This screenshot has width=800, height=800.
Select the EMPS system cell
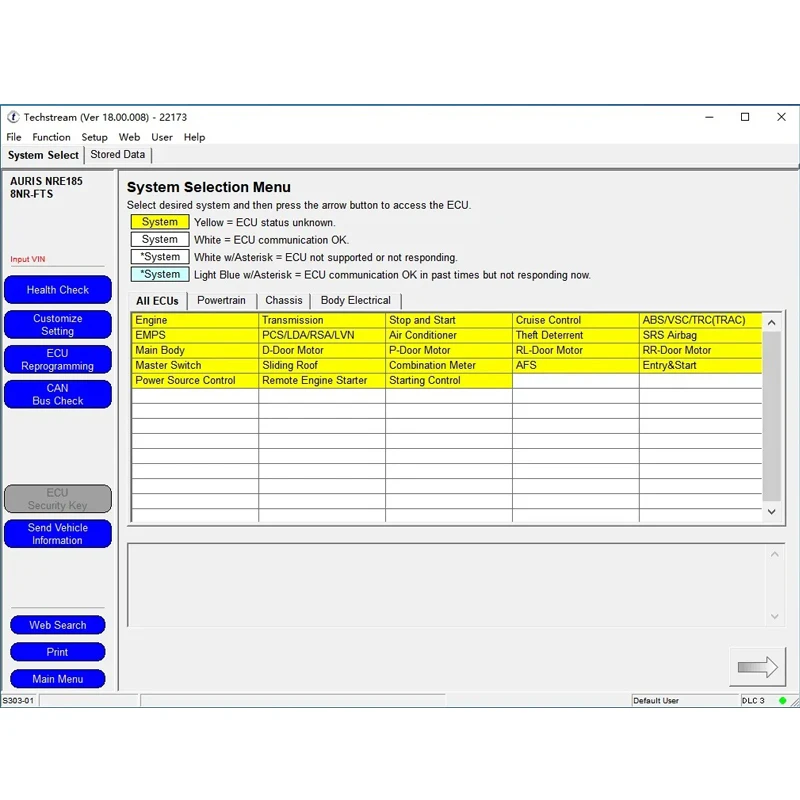pyautogui.click(x=195, y=335)
